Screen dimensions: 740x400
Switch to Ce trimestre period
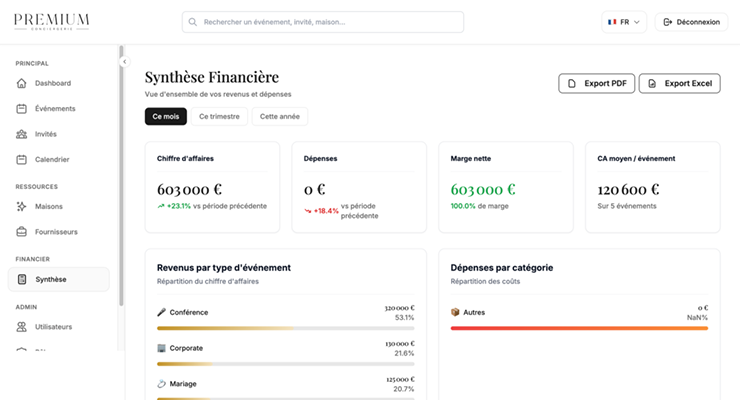point(219,116)
